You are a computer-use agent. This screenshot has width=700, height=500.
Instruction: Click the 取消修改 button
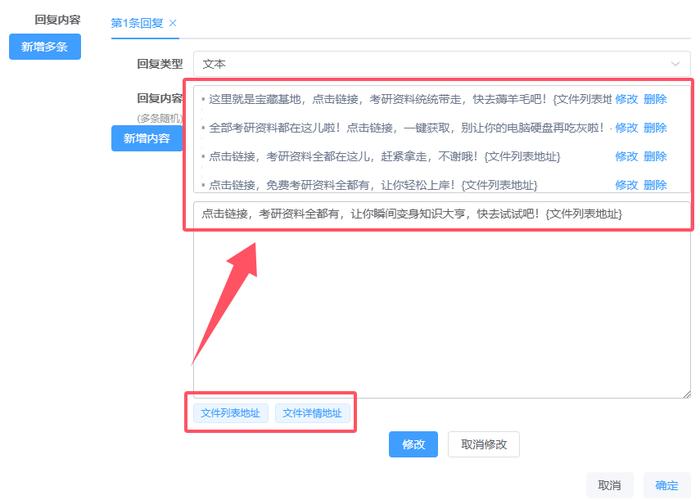[x=484, y=444]
